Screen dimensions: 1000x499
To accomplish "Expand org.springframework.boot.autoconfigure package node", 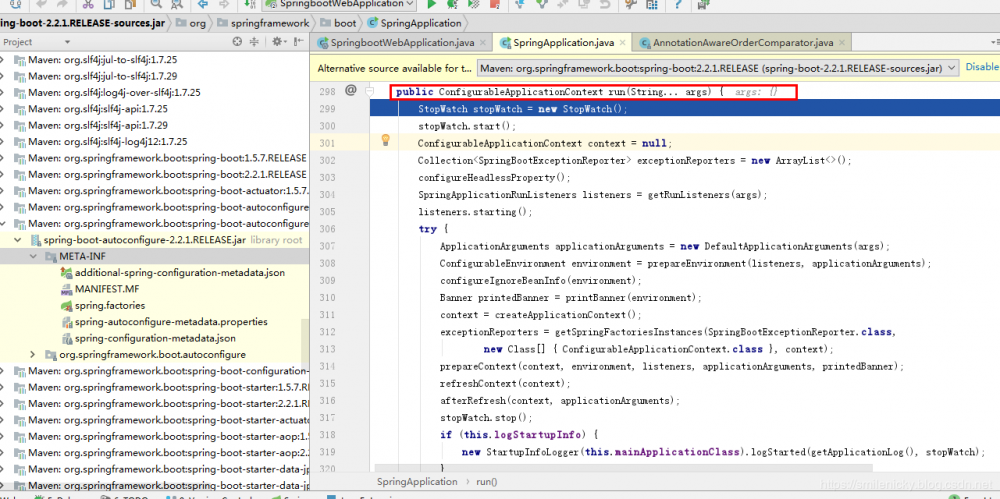I will [x=33, y=354].
